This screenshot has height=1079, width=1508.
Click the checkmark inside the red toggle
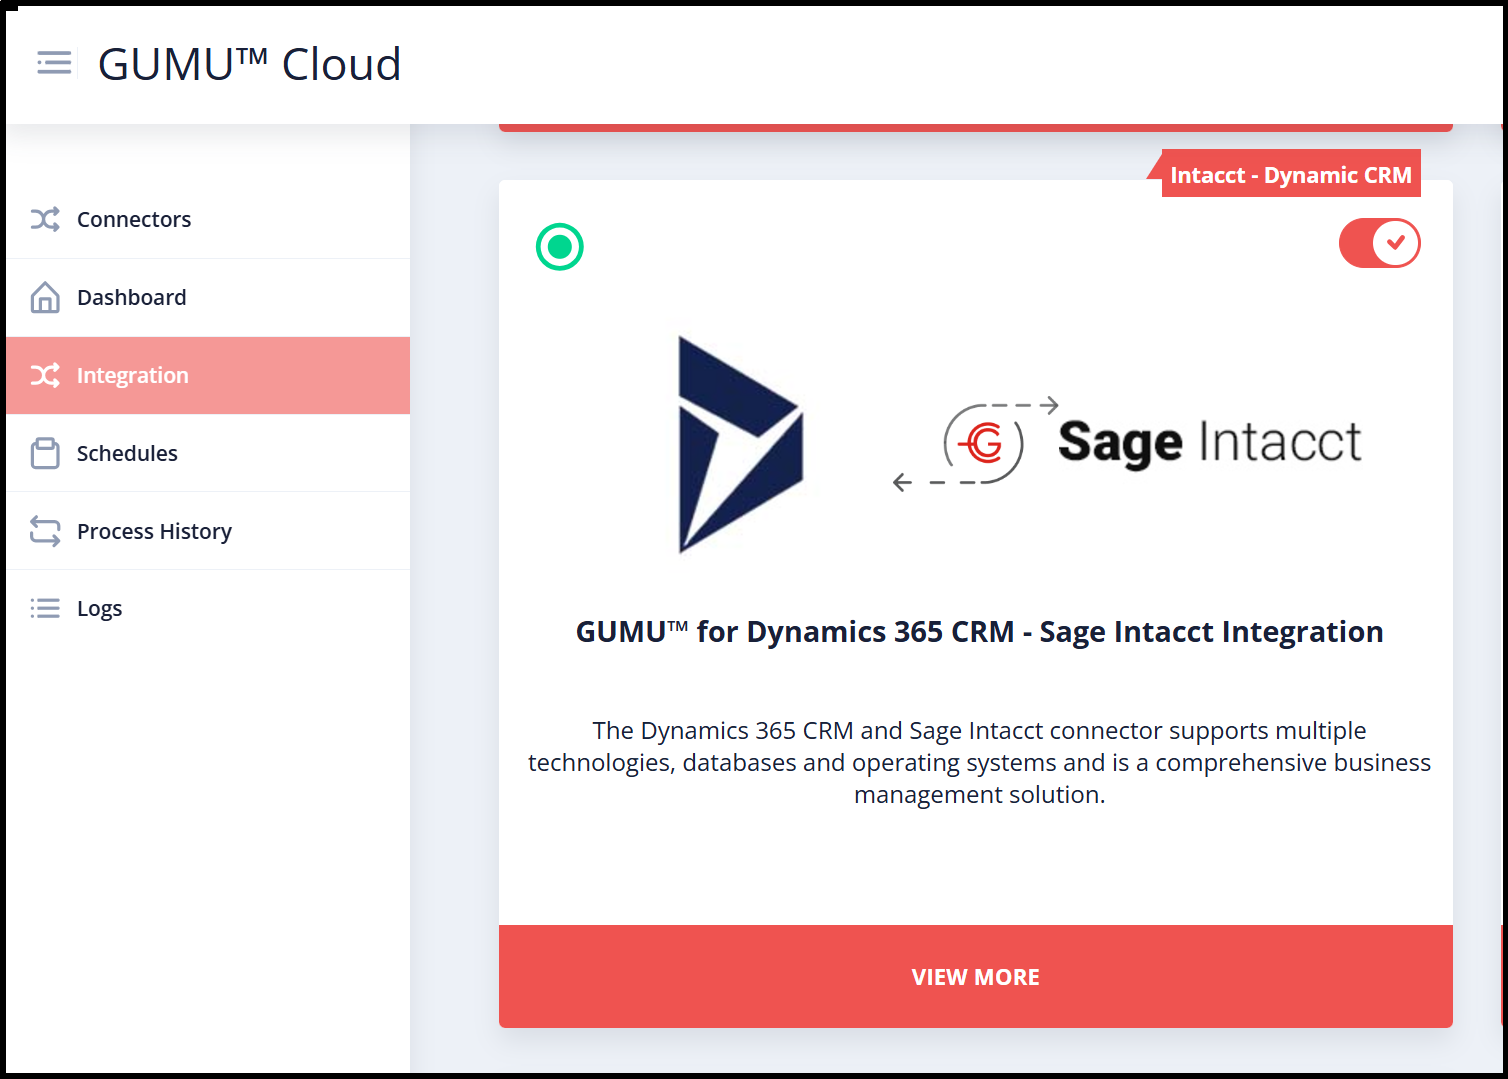point(1397,242)
